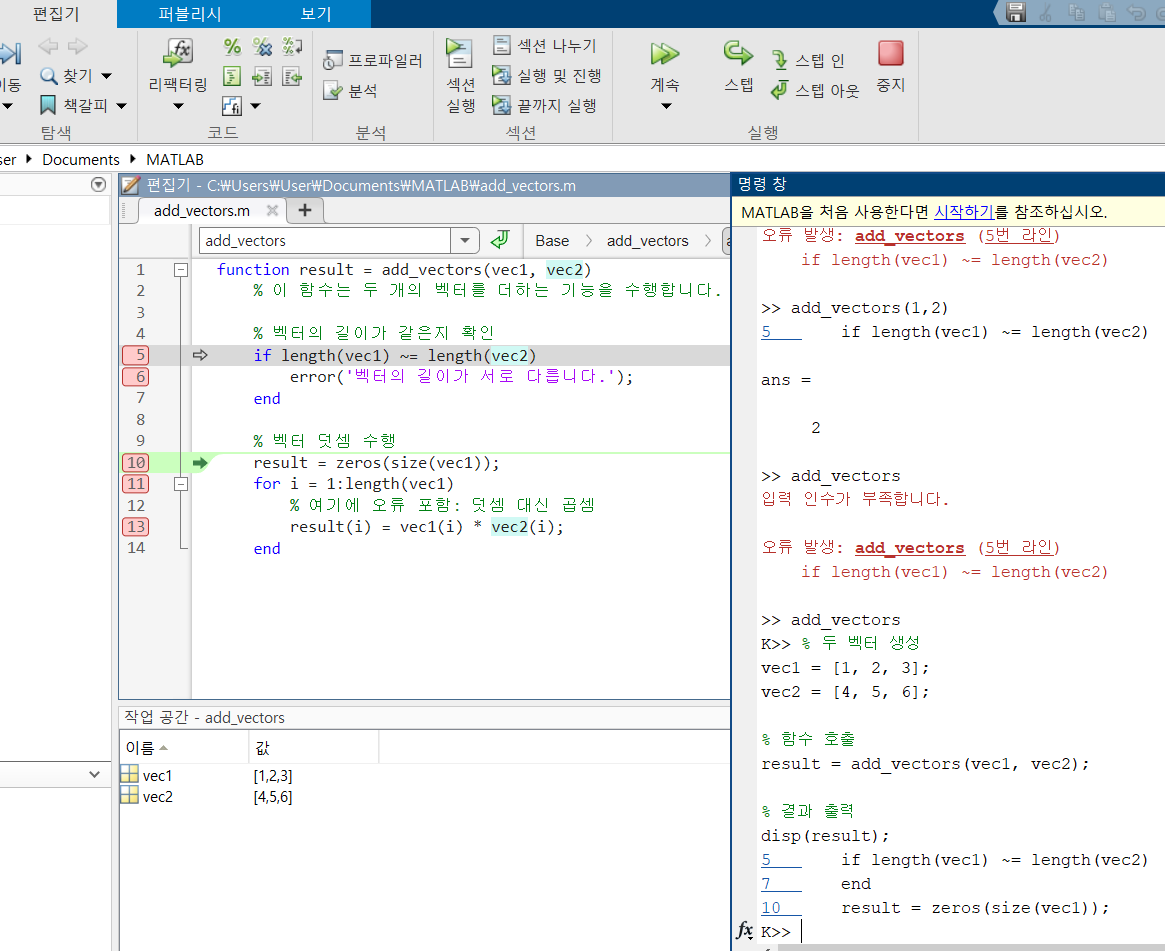Image resolution: width=1165 pixels, height=951 pixels.
Task: Expand the details panel chevron
Action: 94,774
